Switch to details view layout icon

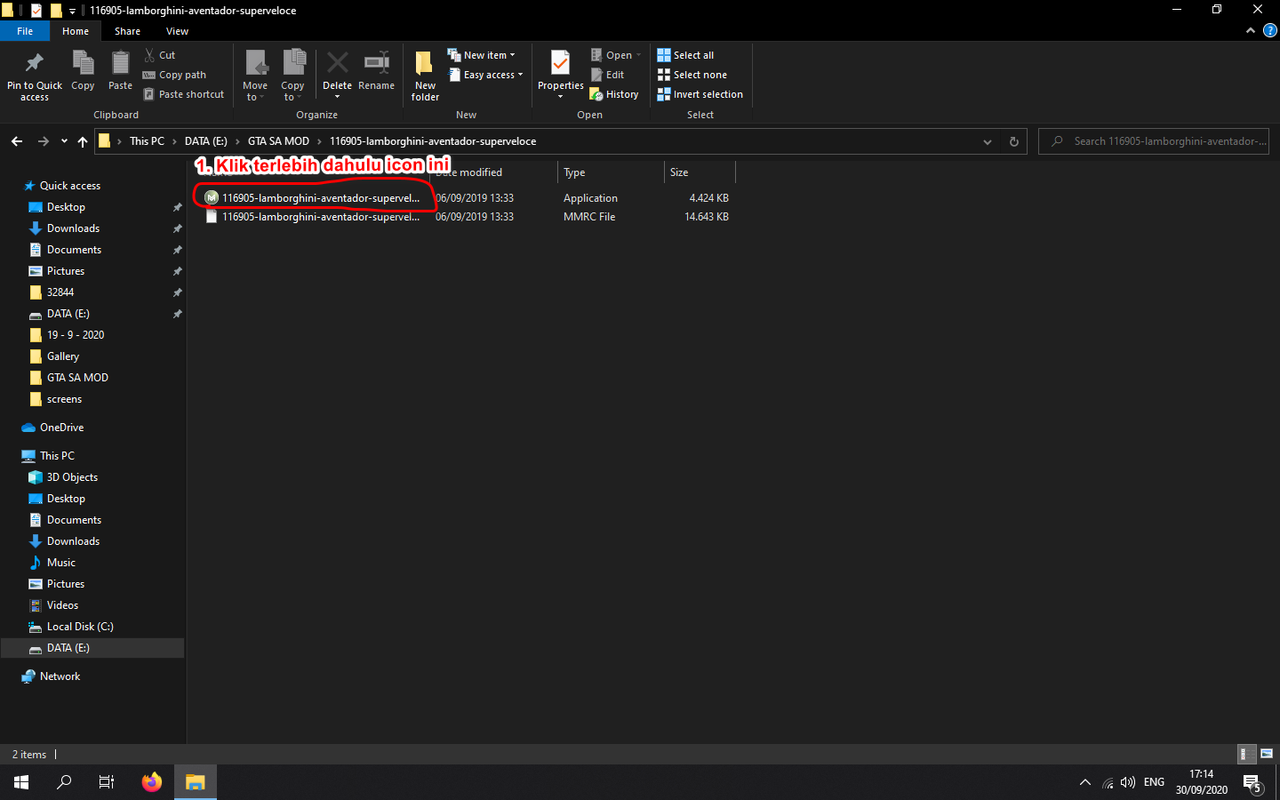point(1246,754)
